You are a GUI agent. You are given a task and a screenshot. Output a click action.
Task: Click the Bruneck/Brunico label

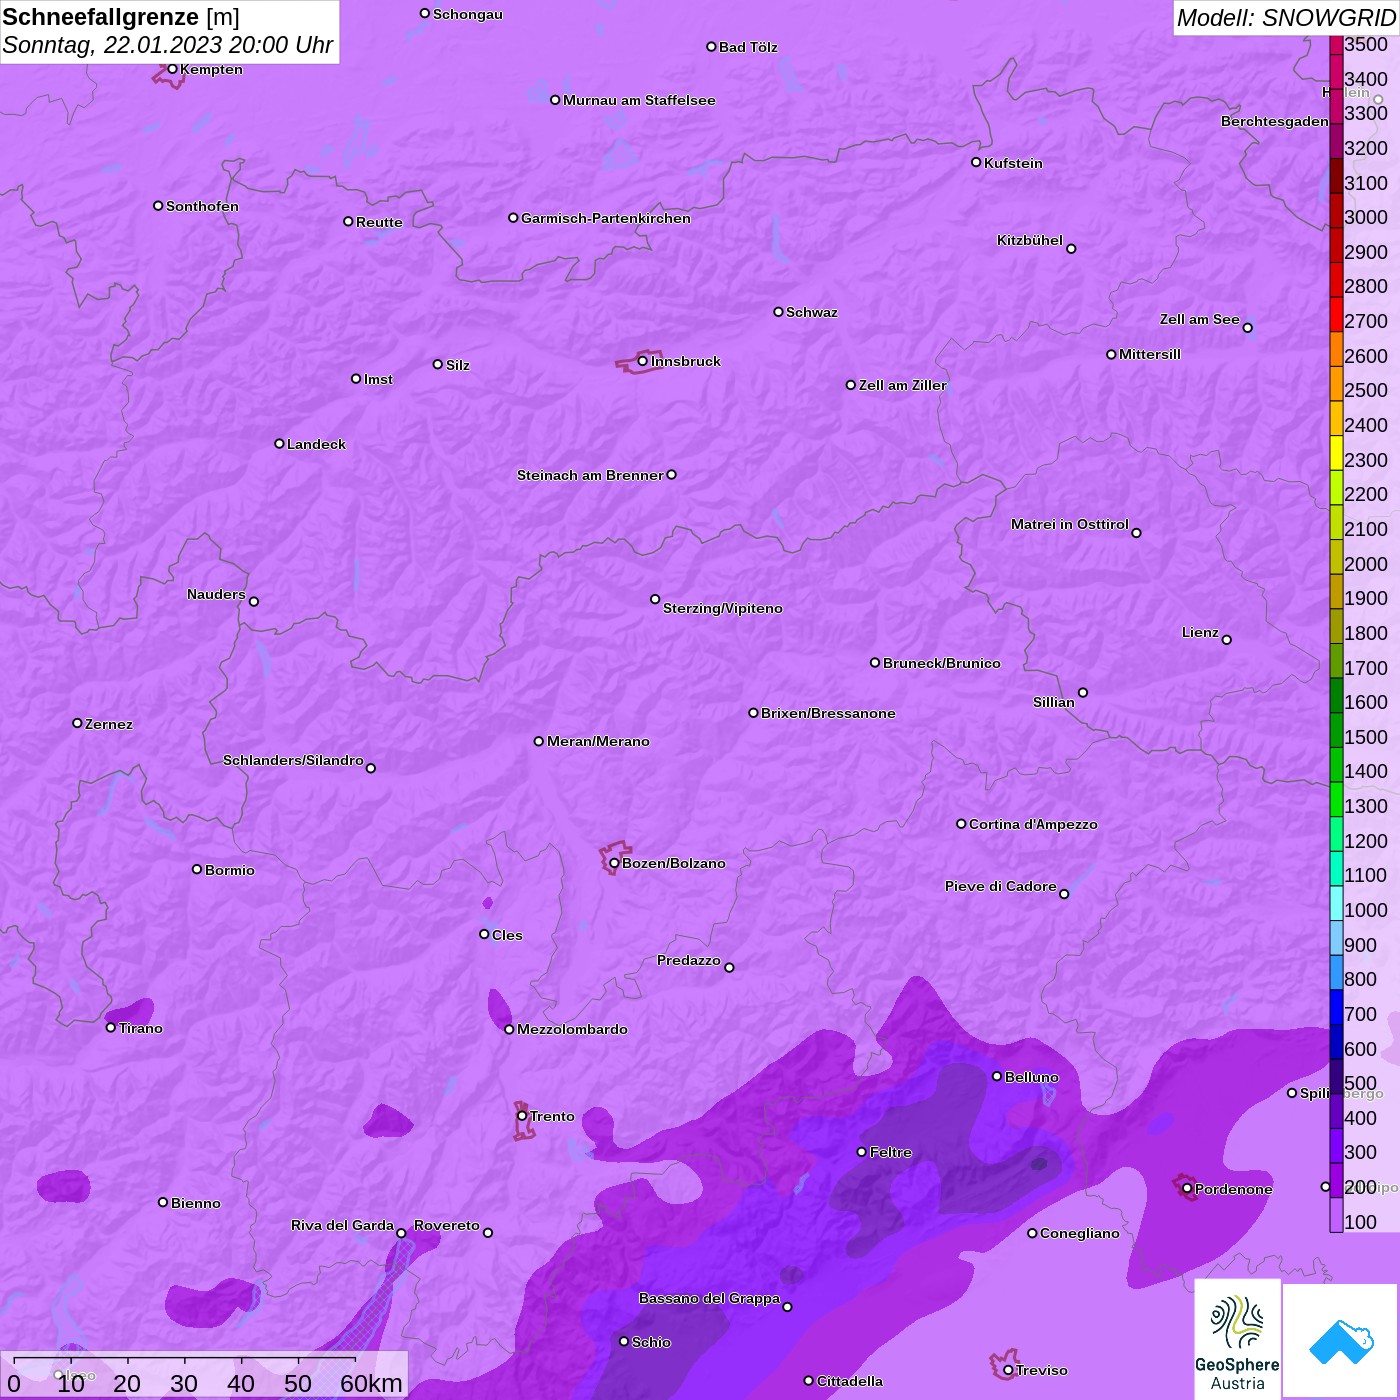click(x=942, y=663)
